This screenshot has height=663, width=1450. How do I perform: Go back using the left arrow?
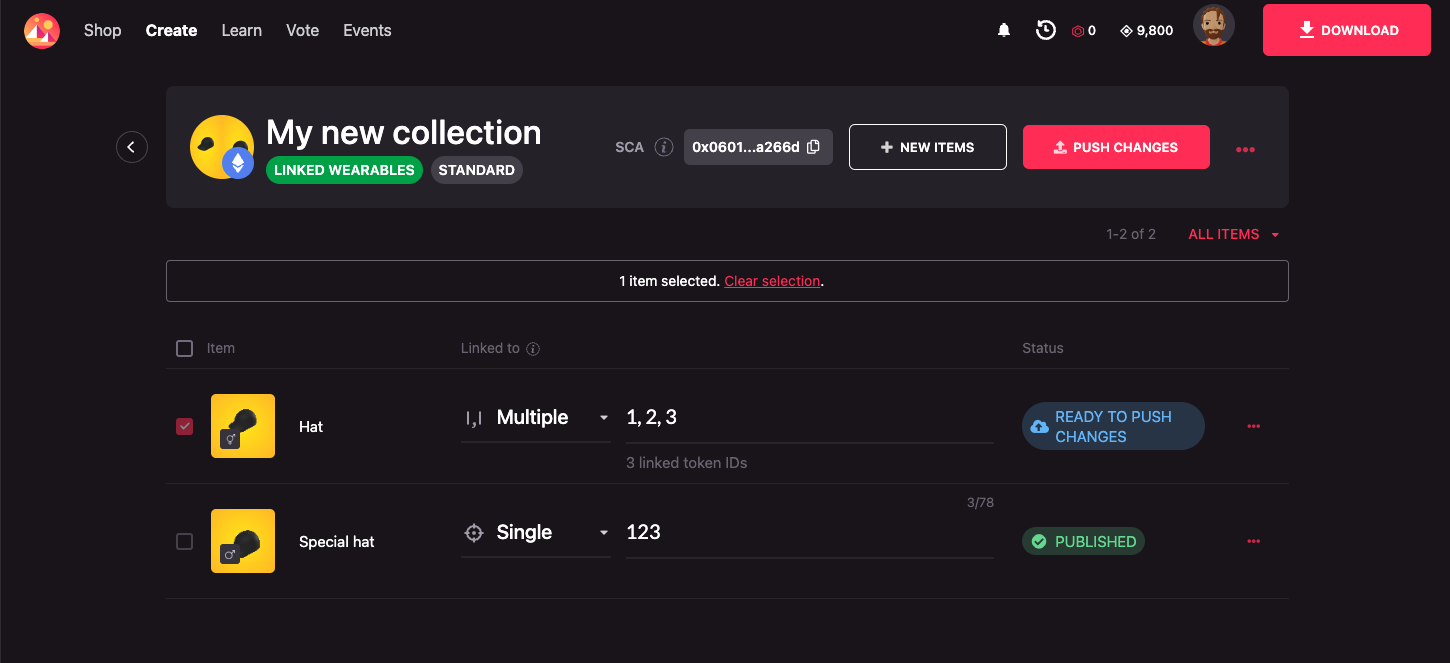[x=132, y=147]
